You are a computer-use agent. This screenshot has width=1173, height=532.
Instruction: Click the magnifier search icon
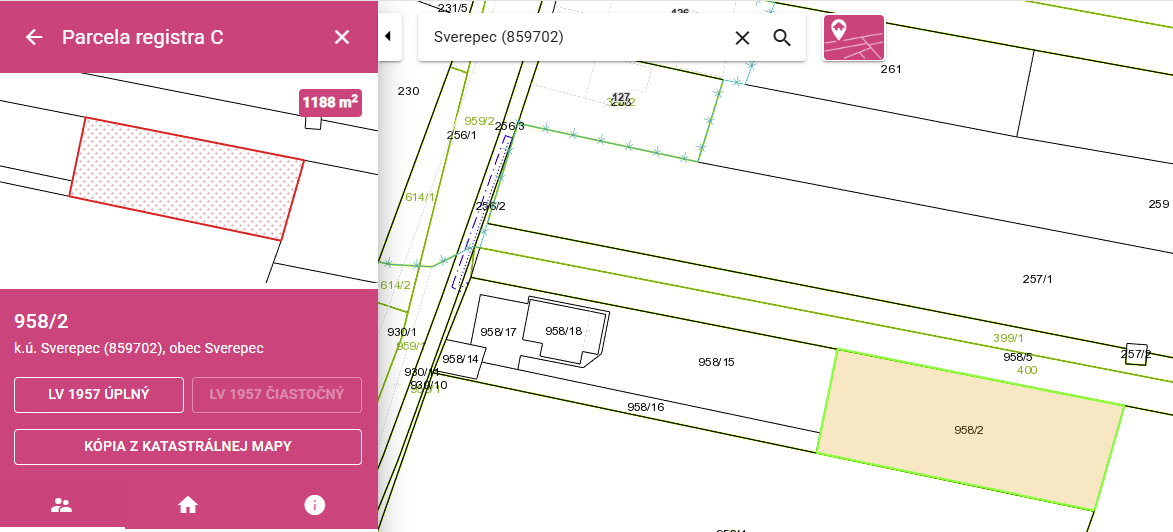click(782, 37)
